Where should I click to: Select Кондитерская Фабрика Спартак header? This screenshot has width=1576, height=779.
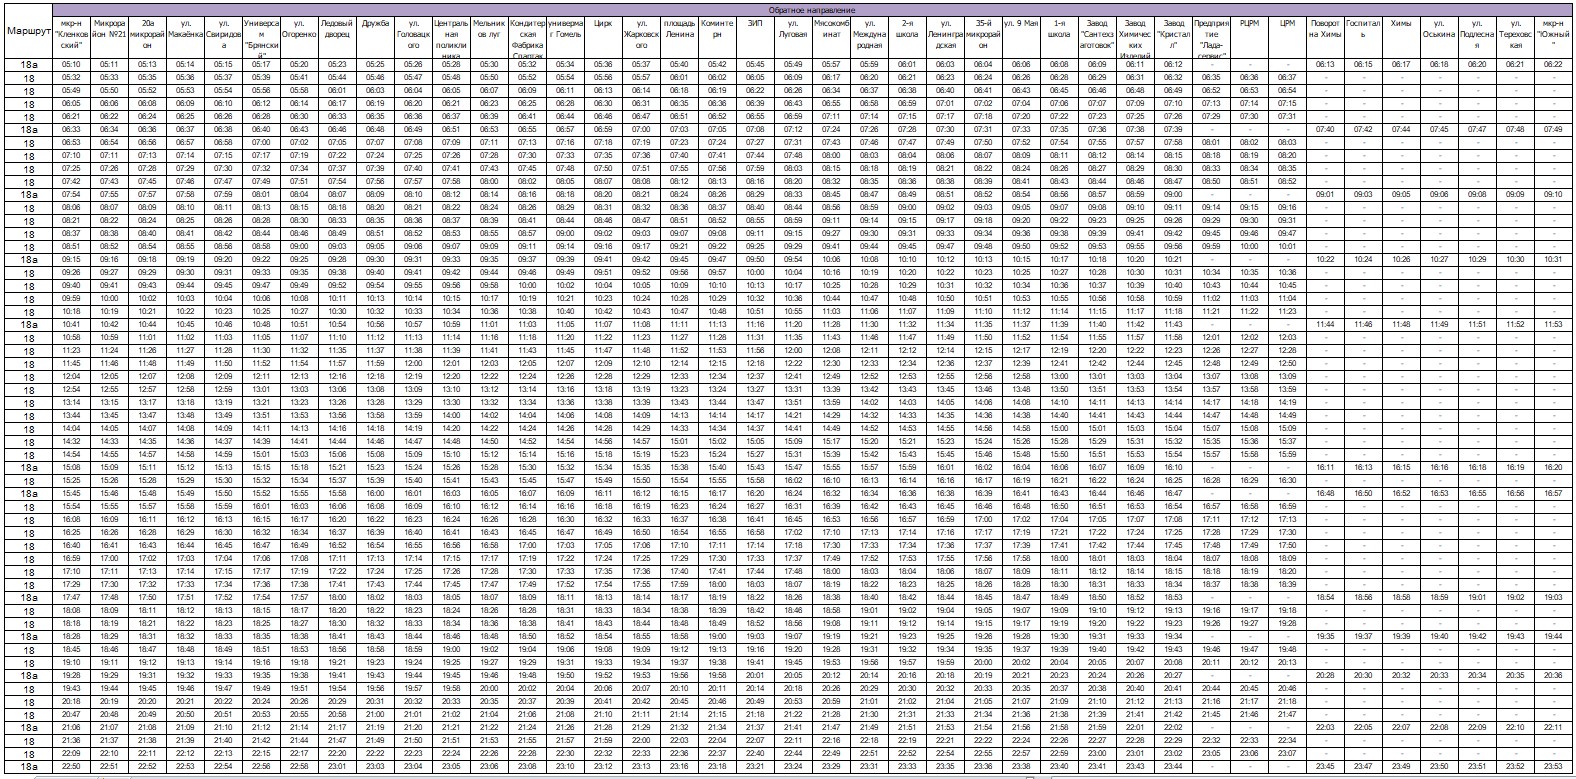coord(527,37)
